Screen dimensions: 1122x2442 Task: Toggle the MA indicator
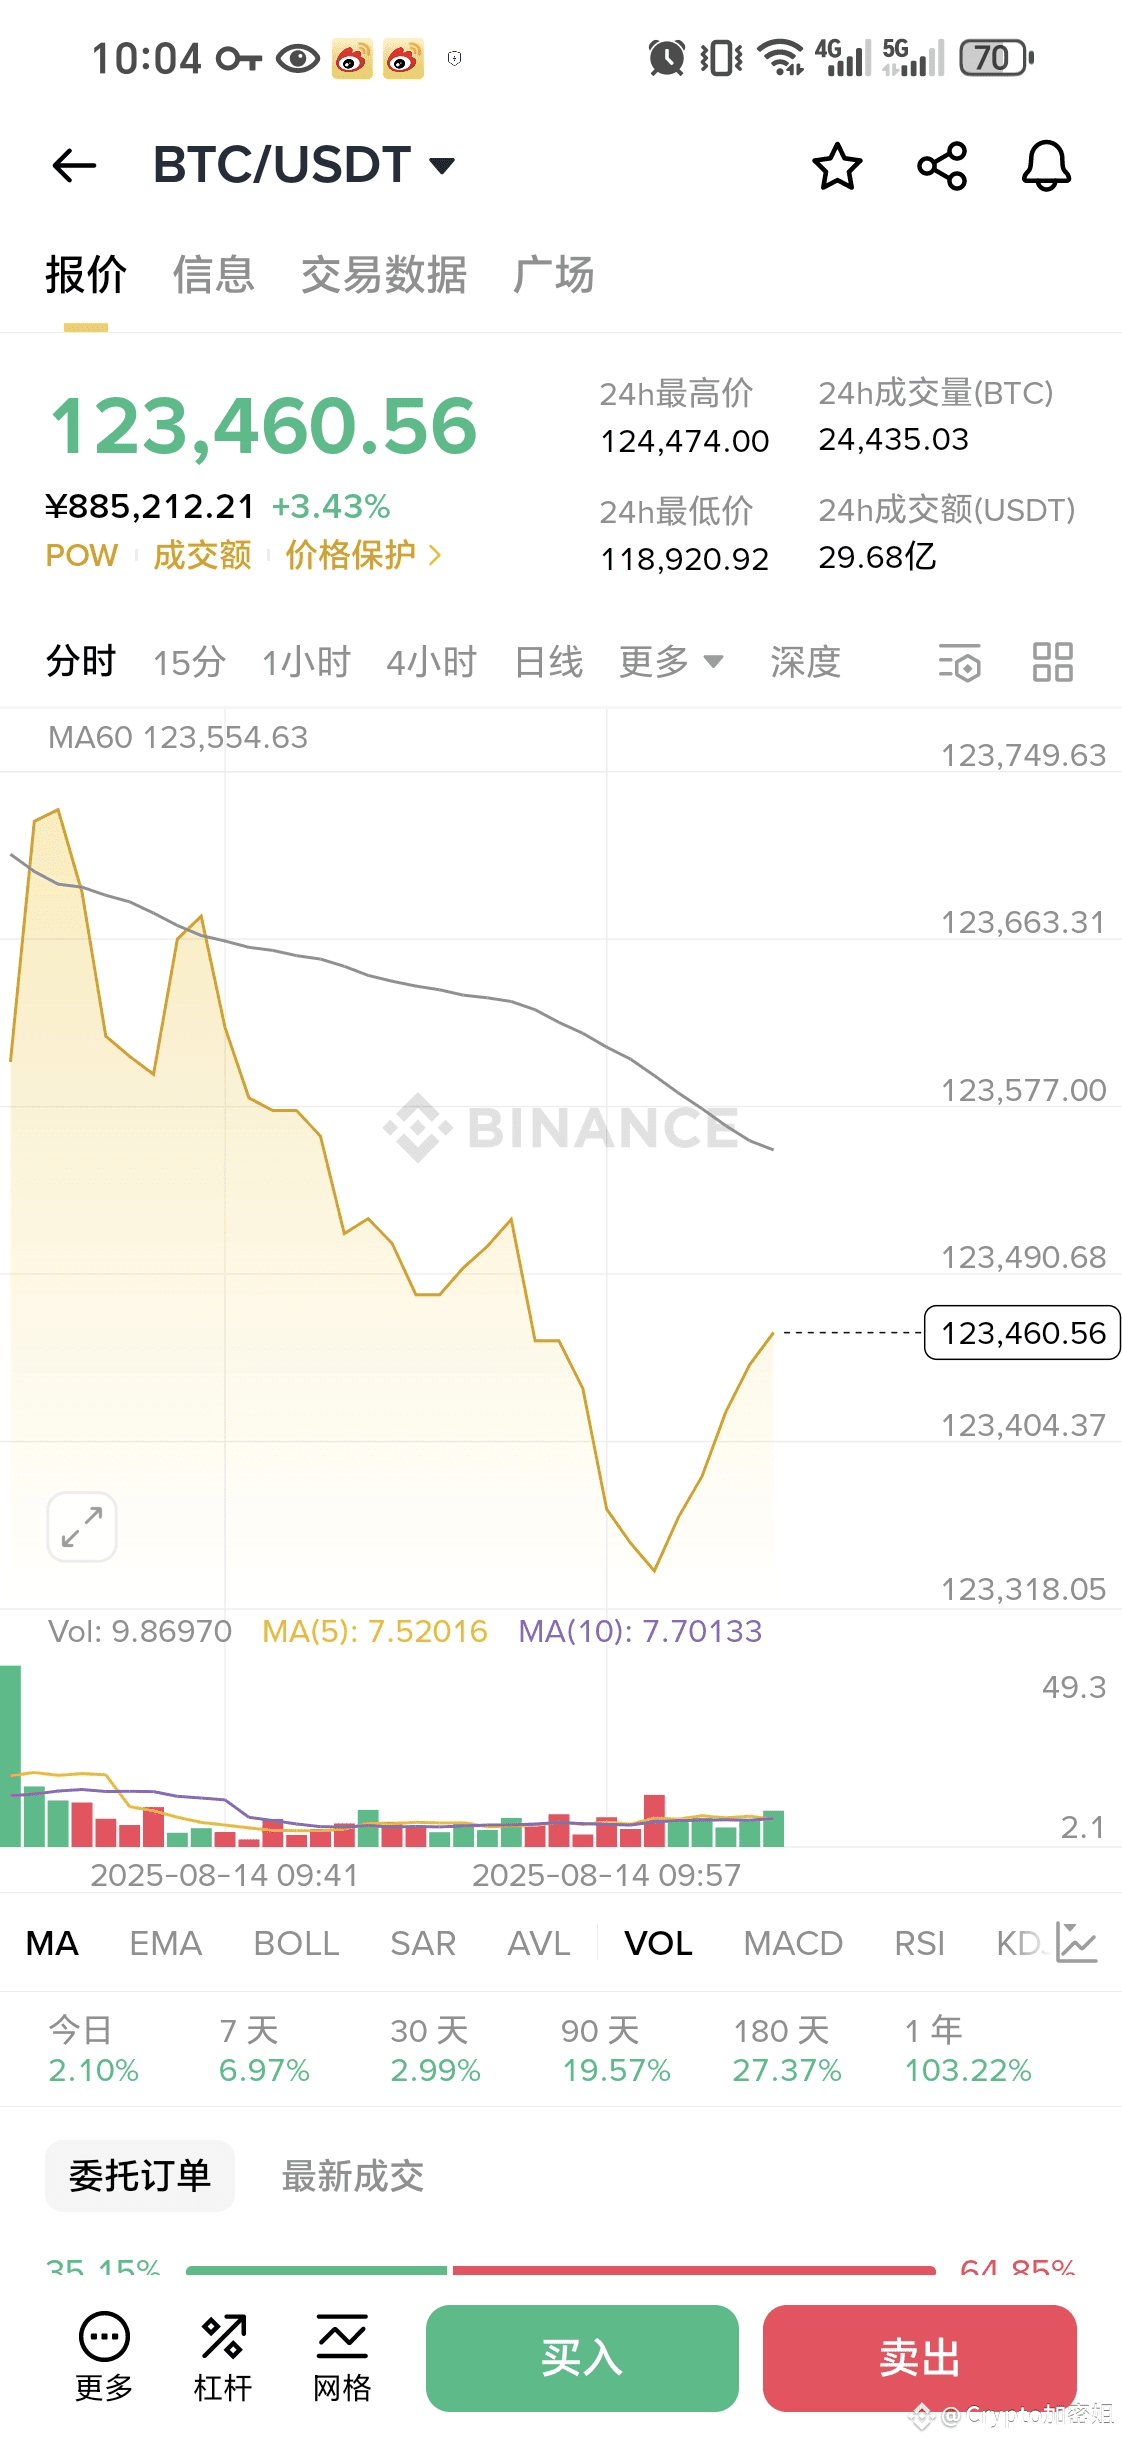[x=52, y=1943]
